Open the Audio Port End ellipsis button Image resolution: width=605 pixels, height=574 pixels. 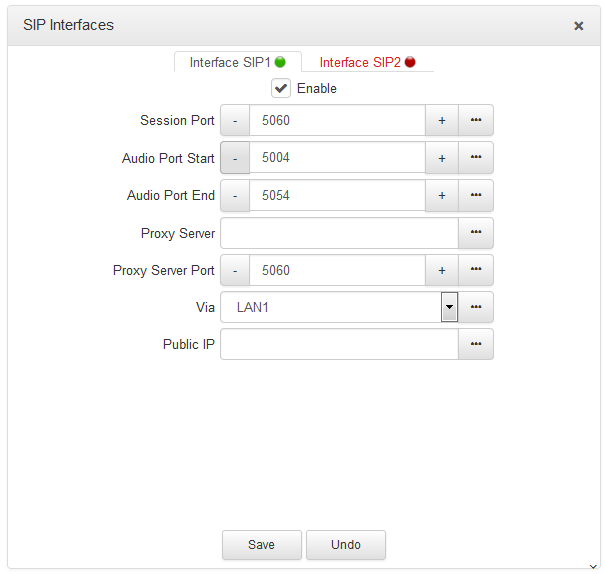point(476,195)
